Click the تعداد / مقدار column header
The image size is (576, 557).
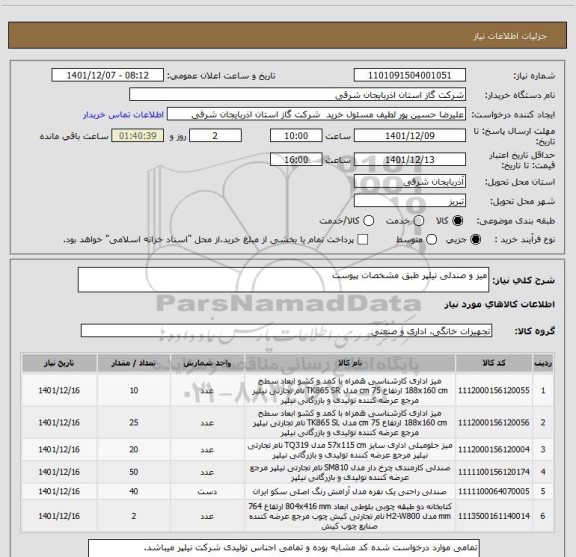click(134, 363)
